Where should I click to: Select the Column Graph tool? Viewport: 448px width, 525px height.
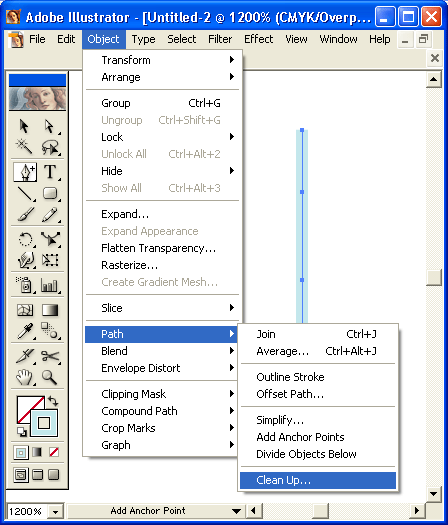click(50, 285)
